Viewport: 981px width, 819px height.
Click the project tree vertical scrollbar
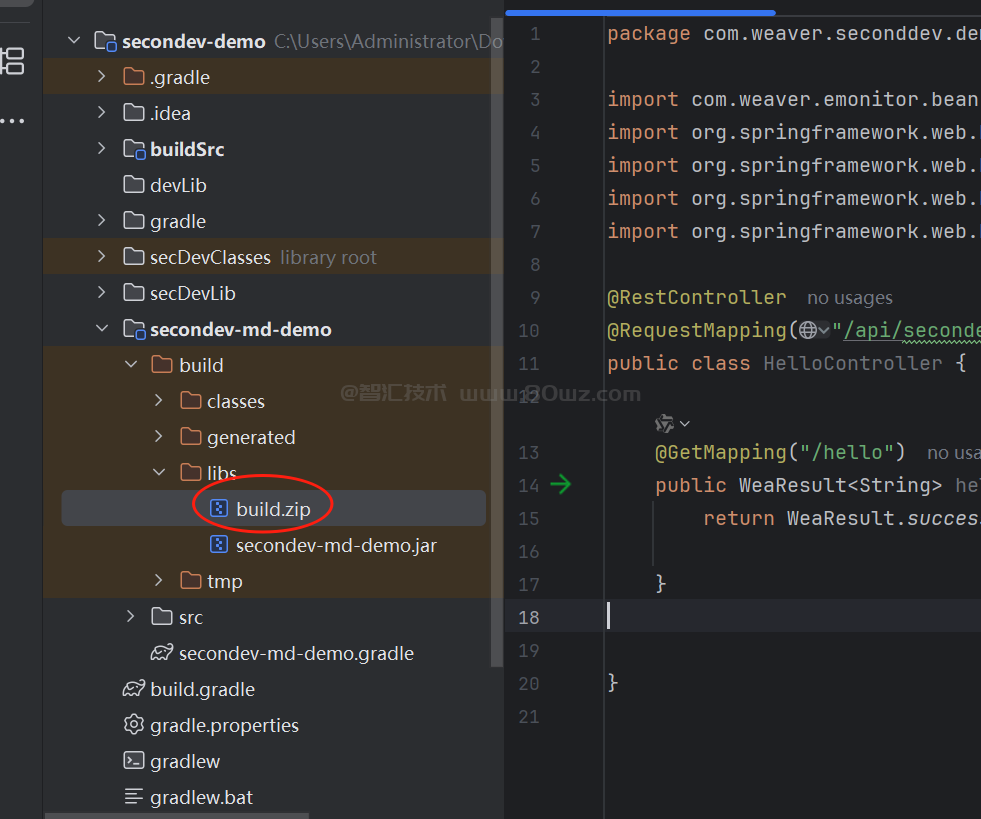coord(498,340)
